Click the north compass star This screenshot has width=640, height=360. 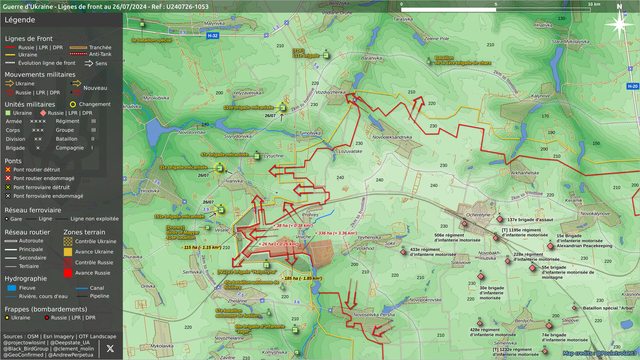click(x=619, y=24)
